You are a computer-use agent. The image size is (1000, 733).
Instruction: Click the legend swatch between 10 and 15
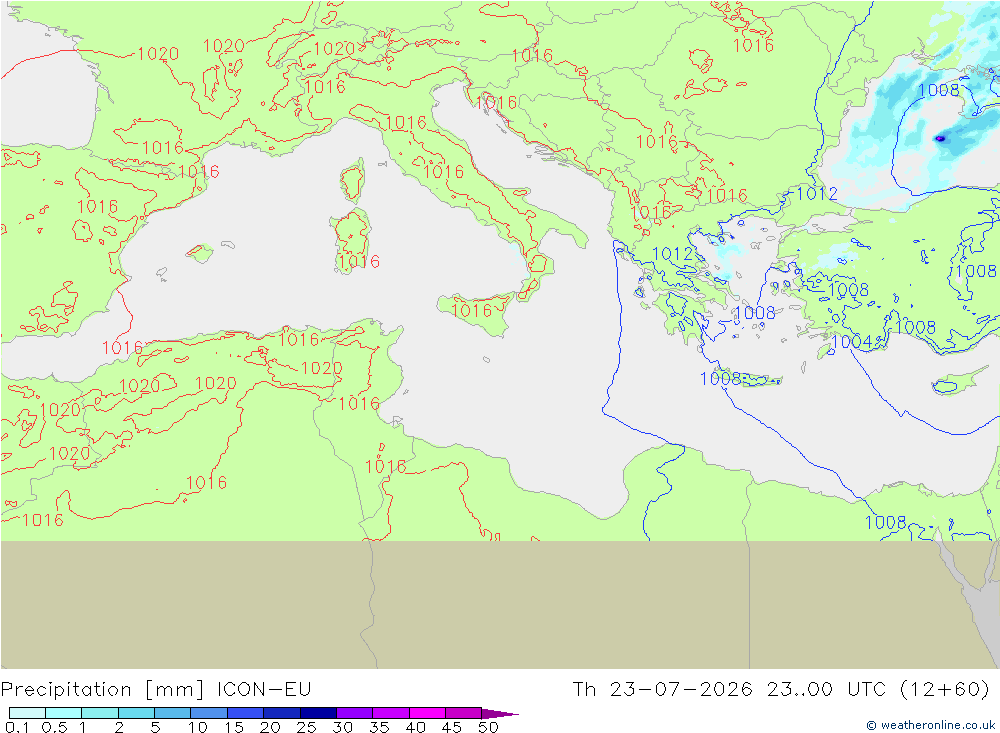click(209, 713)
